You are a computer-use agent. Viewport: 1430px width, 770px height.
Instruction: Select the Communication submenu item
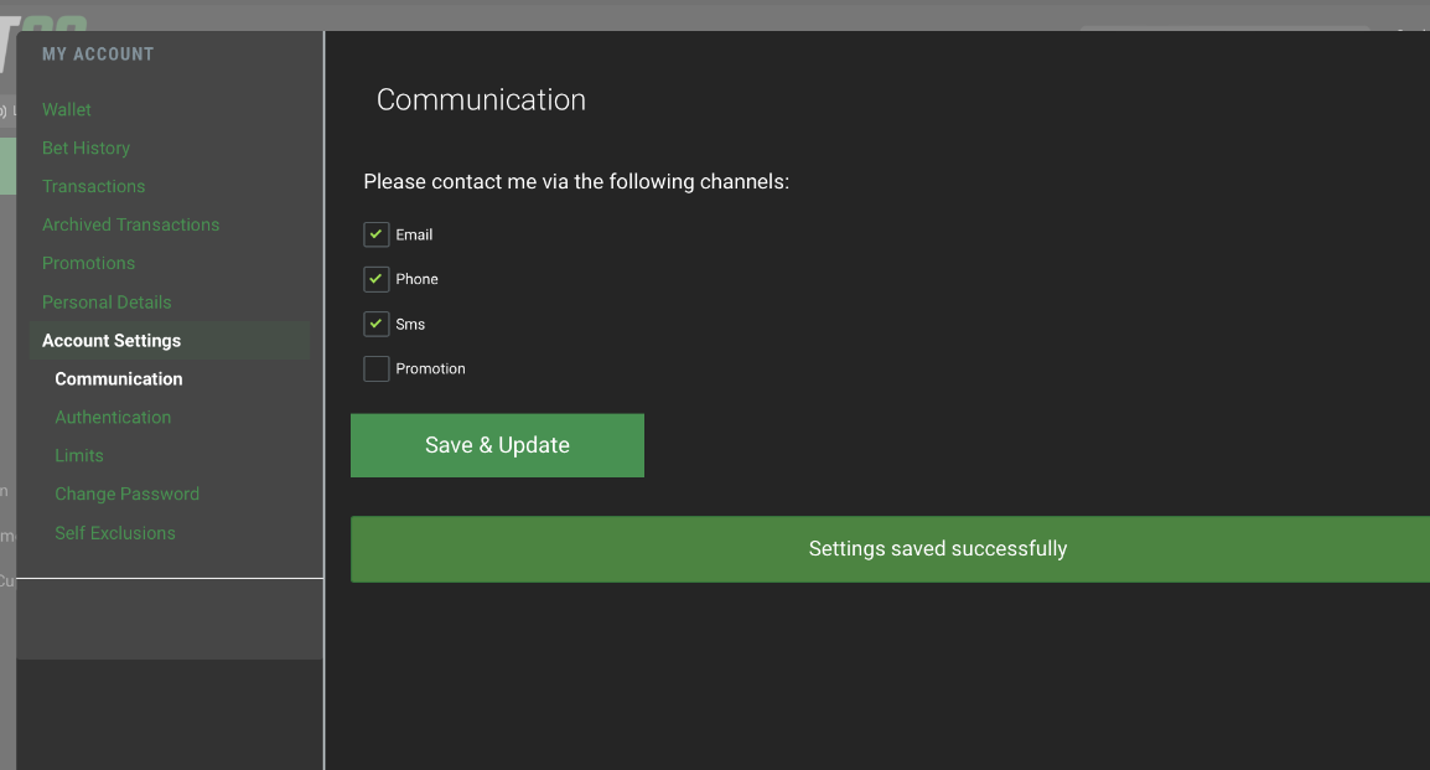(x=118, y=379)
